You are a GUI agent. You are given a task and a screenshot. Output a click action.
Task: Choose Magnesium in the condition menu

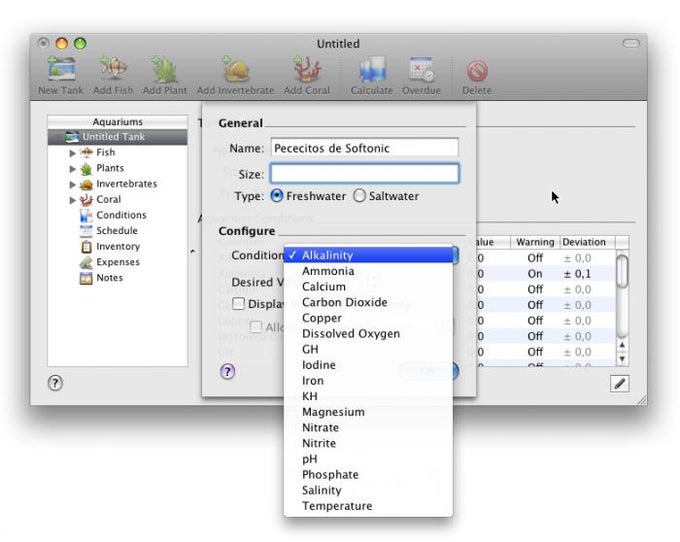click(368, 412)
